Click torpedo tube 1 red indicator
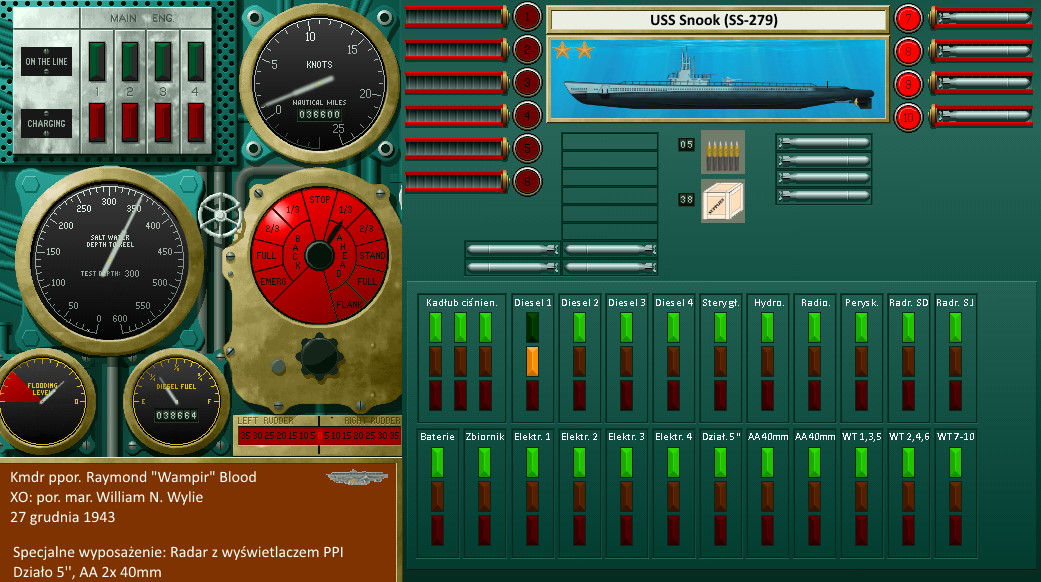 pos(527,17)
